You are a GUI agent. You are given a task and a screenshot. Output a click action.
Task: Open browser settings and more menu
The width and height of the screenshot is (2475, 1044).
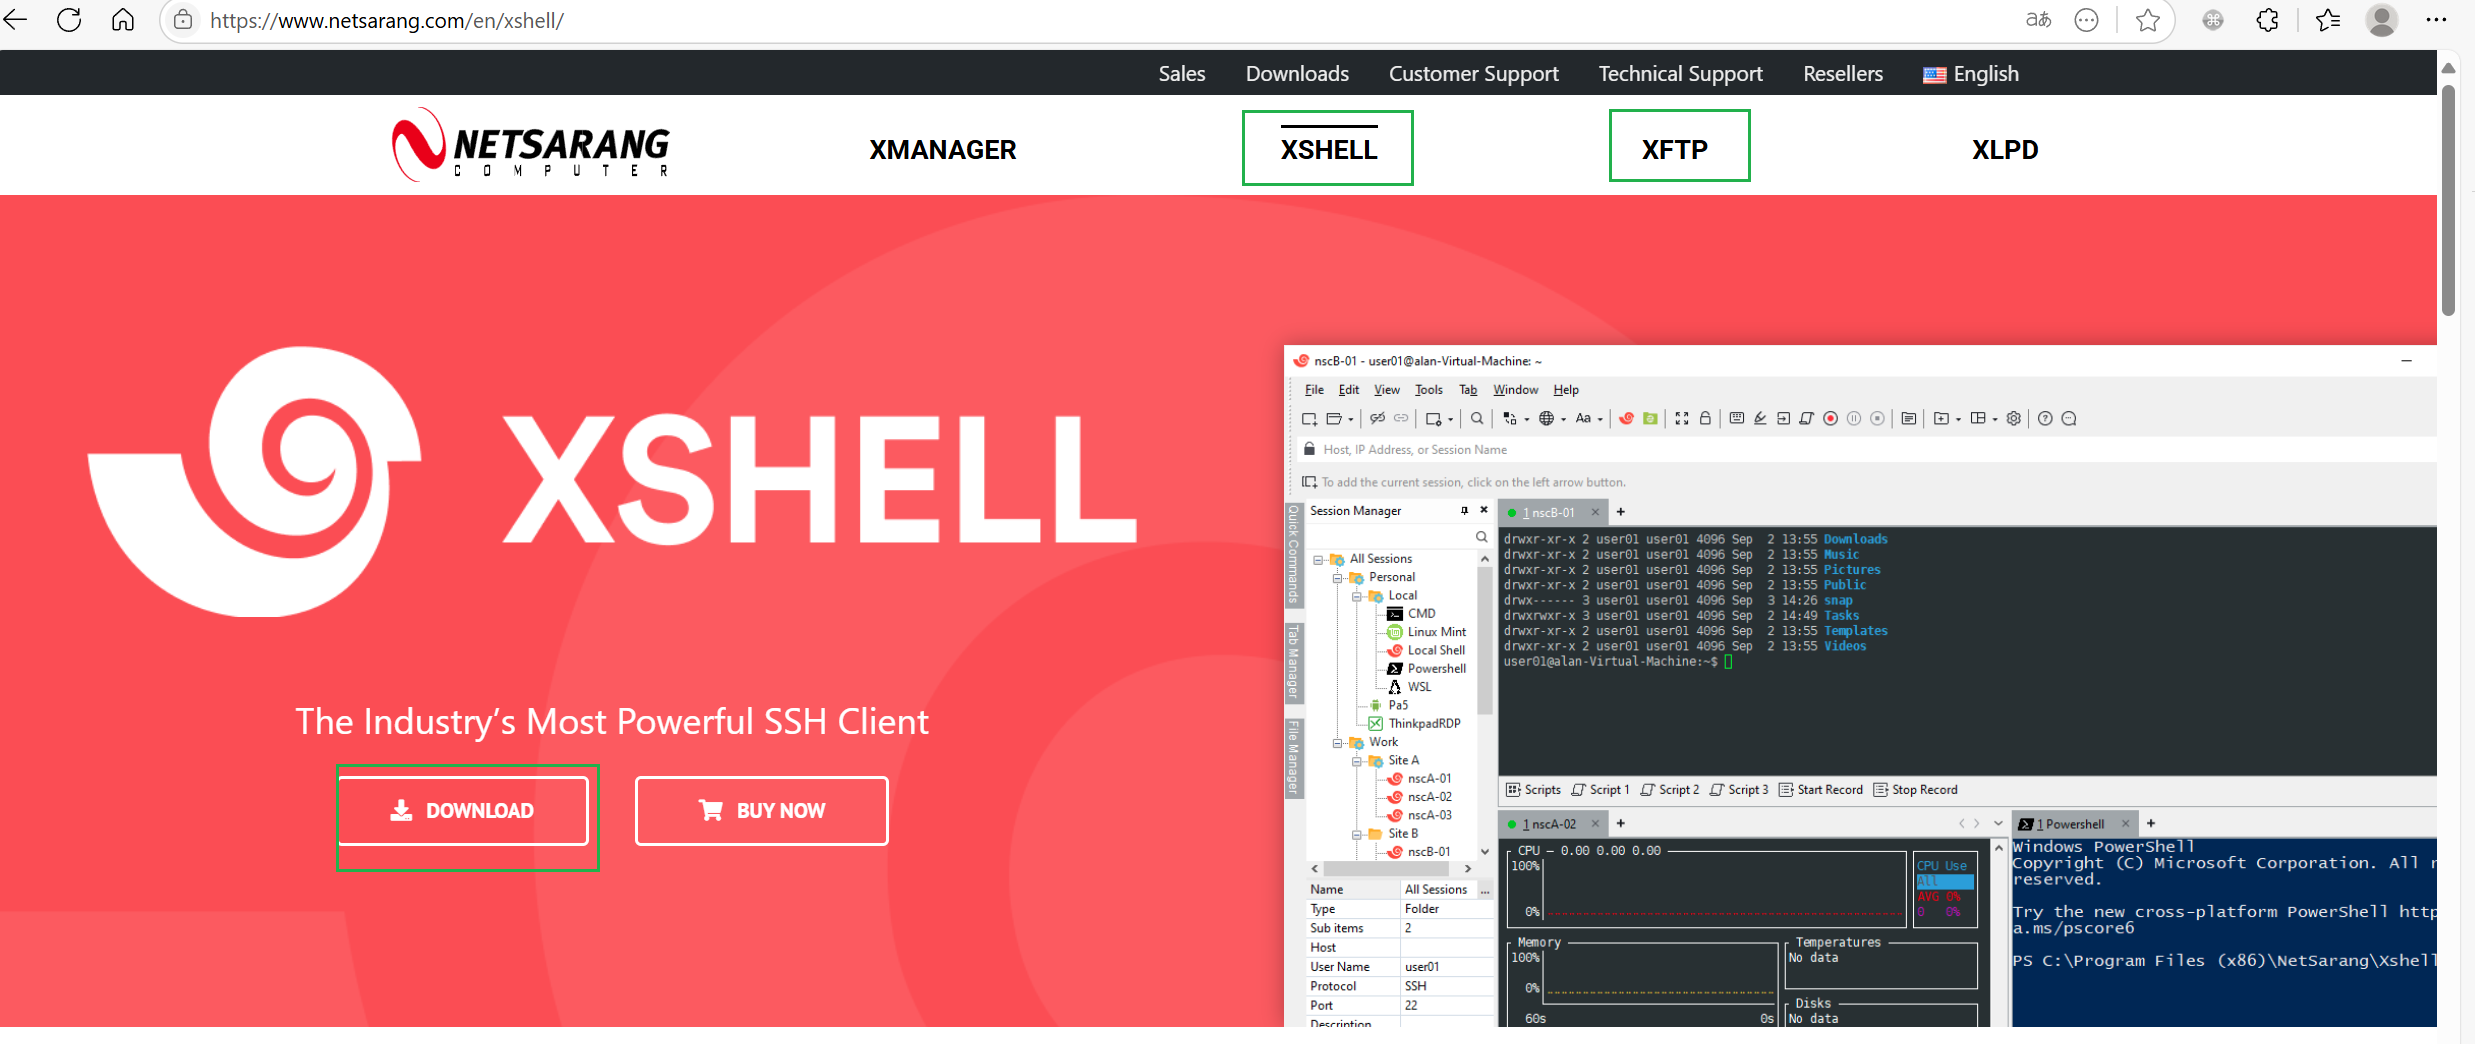(2436, 20)
